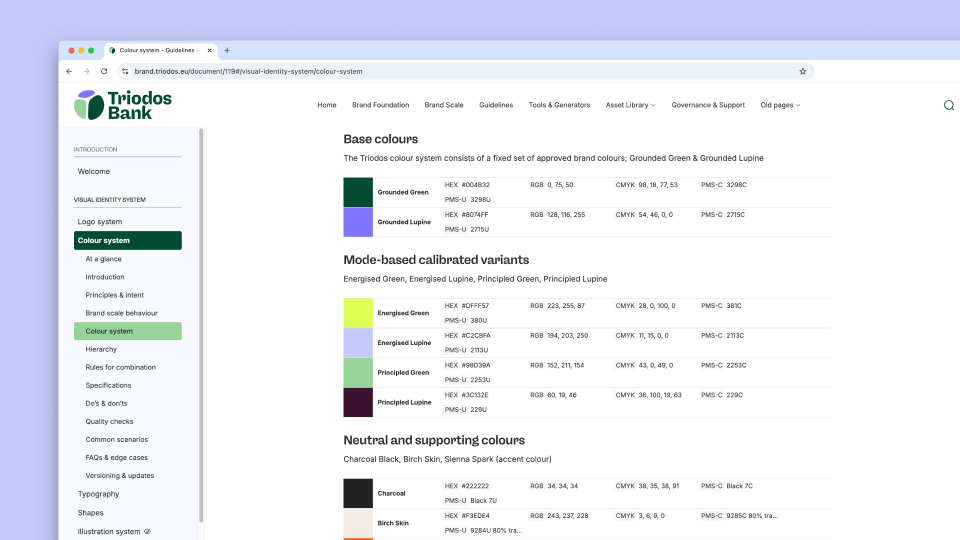Click the Grounded Lupine purple swatch
Viewport: 960px width, 540px height.
(x=358, y=222)
